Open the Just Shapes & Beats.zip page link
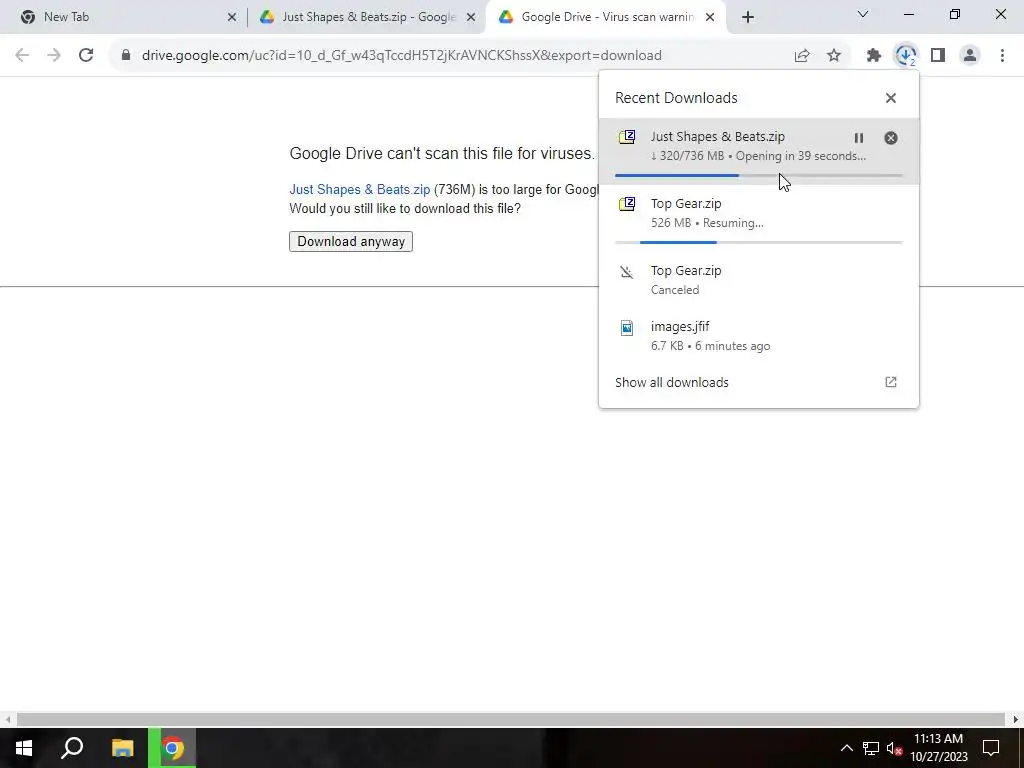 pyautogui.click(x=360, y=189)
